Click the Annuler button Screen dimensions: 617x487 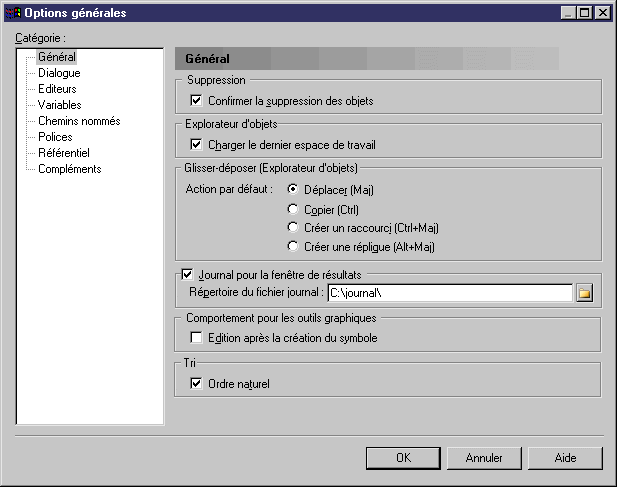click(x=484, y=457)
